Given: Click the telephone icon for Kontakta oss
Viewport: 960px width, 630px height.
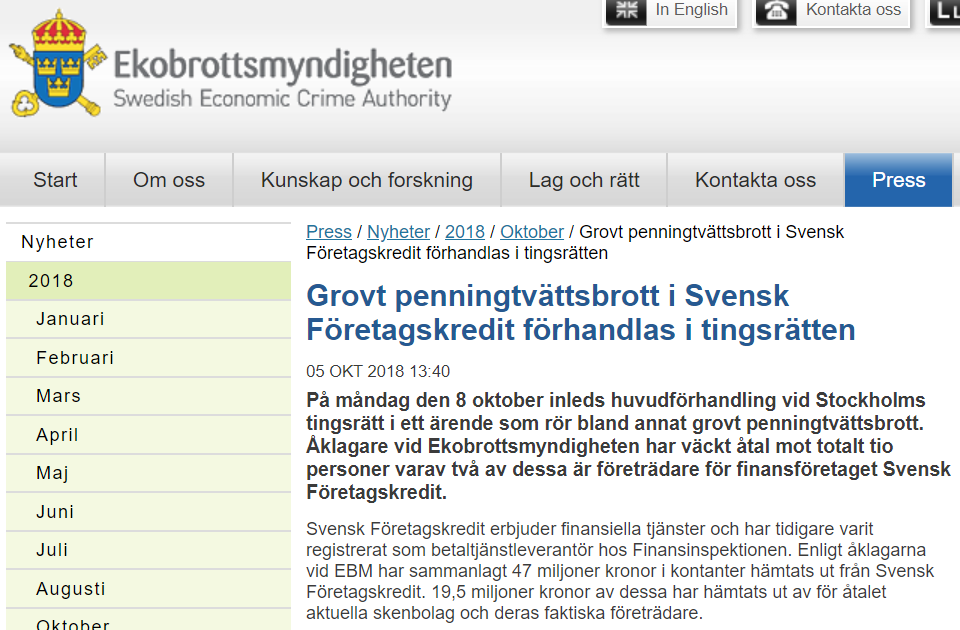Looking at the screenshot, I should [776, 10].
